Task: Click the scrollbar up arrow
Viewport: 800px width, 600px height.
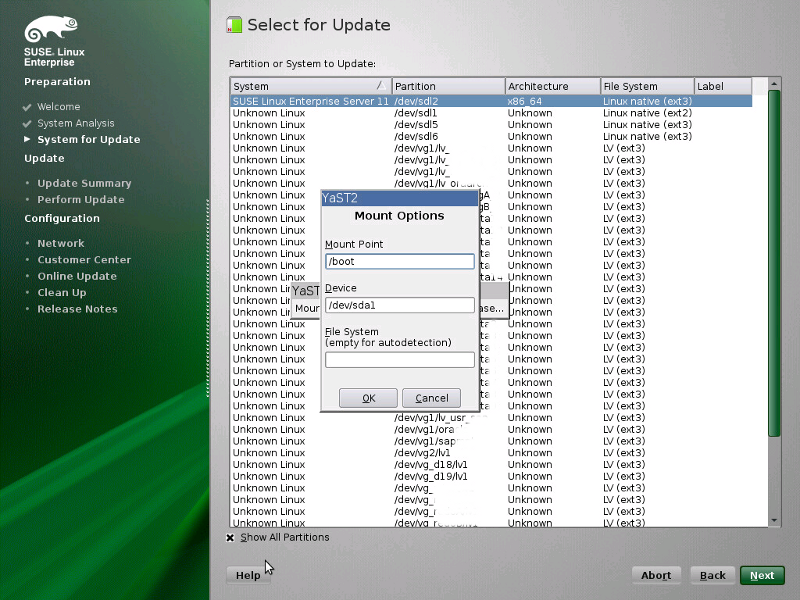Action: click(774, 85)
